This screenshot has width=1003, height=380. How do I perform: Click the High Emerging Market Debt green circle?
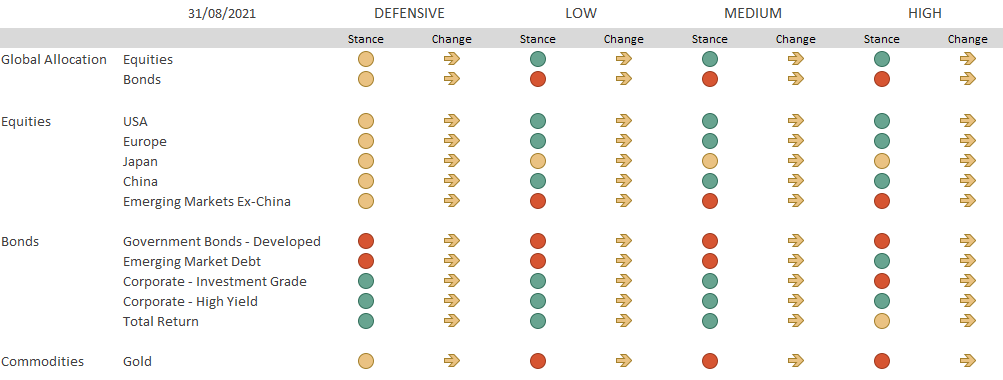click(881, 261)
